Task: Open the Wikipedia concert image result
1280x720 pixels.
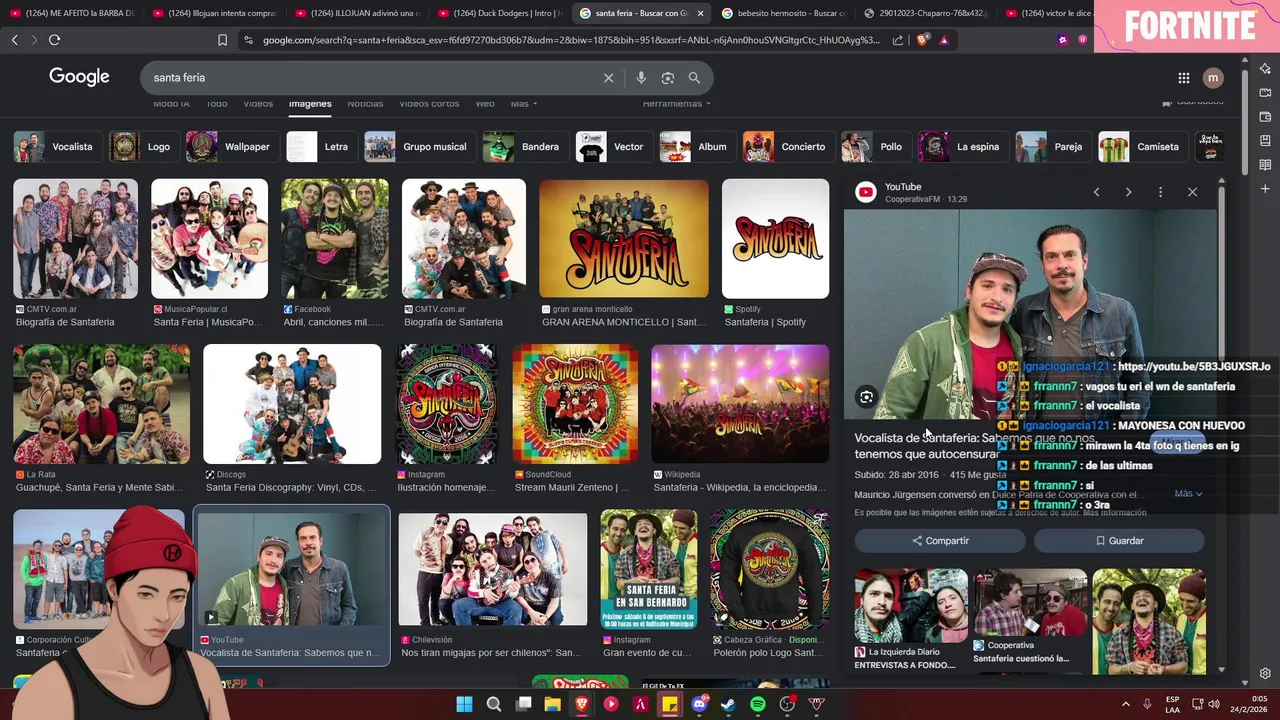Action: pos(740,404)
